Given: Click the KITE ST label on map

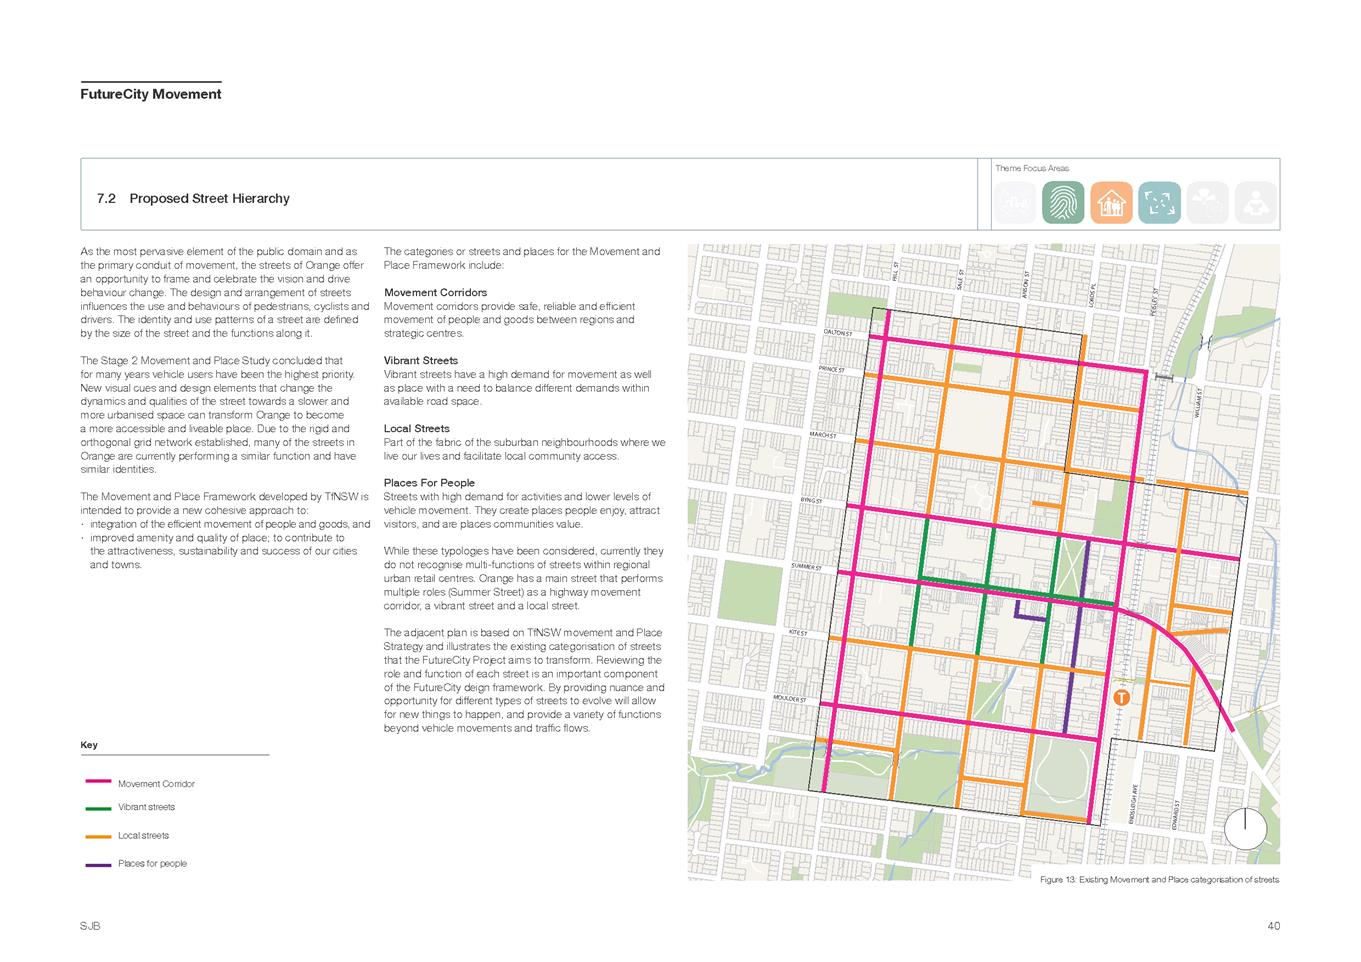Looking at the screenshot, I should pos(798,633).
